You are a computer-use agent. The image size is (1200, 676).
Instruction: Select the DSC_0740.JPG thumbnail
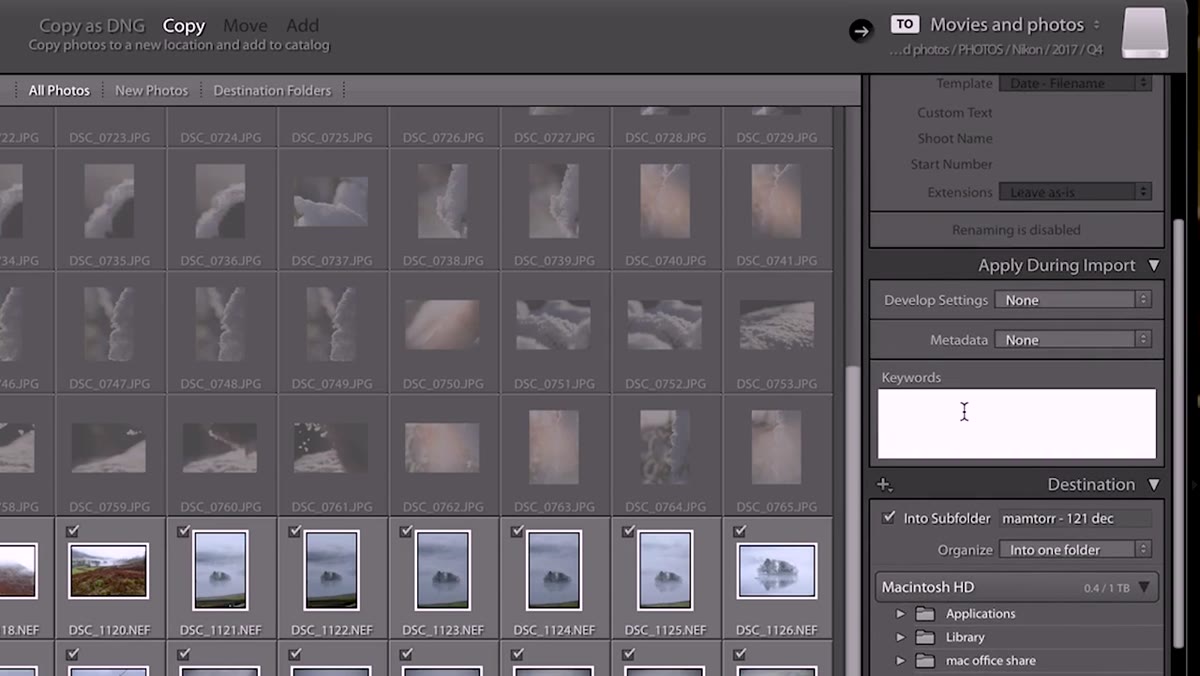tap(665, 202)
